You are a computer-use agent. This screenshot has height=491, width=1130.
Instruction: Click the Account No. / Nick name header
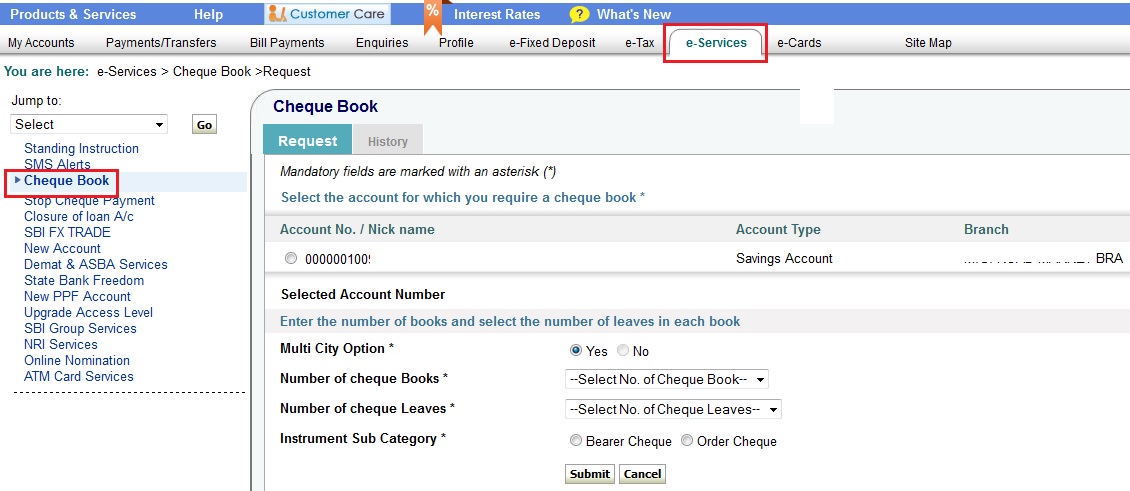(x=357, y=230)
